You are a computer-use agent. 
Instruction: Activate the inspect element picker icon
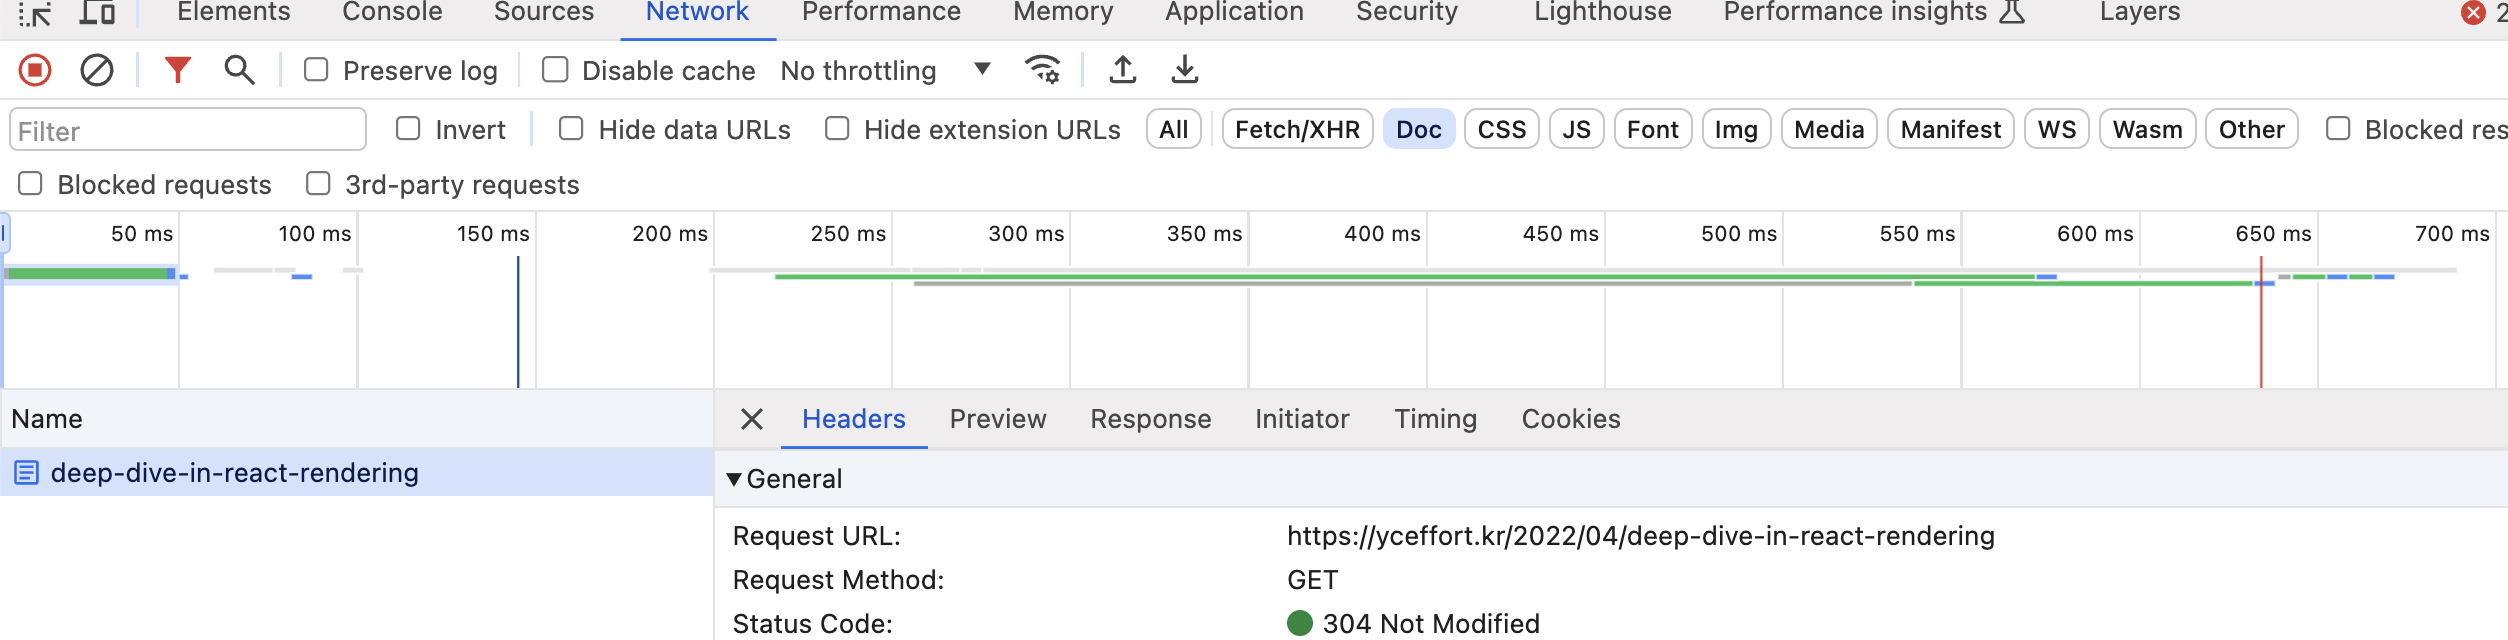tap(35, 13)
